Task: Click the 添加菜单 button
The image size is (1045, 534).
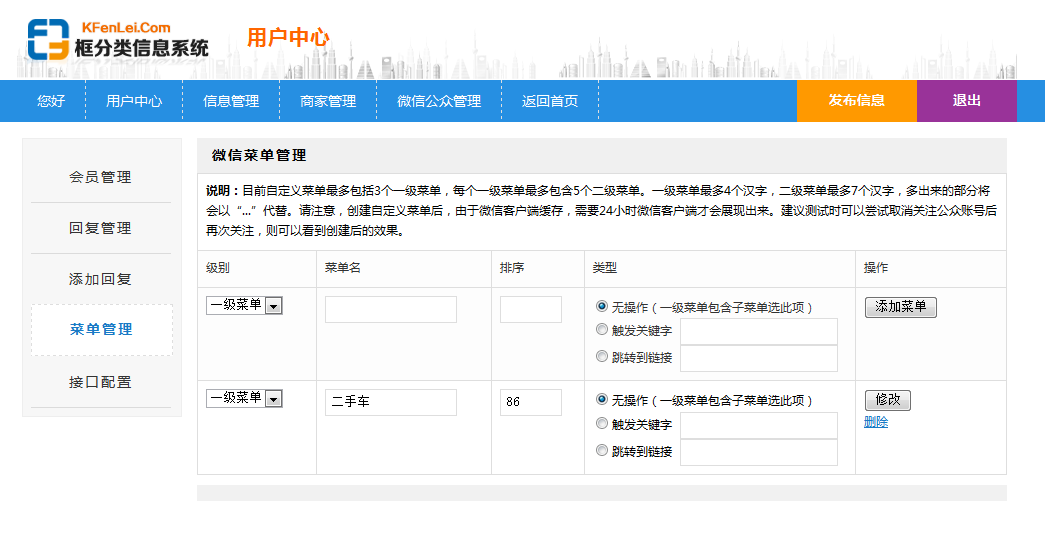Action: (x=900, y=307)
